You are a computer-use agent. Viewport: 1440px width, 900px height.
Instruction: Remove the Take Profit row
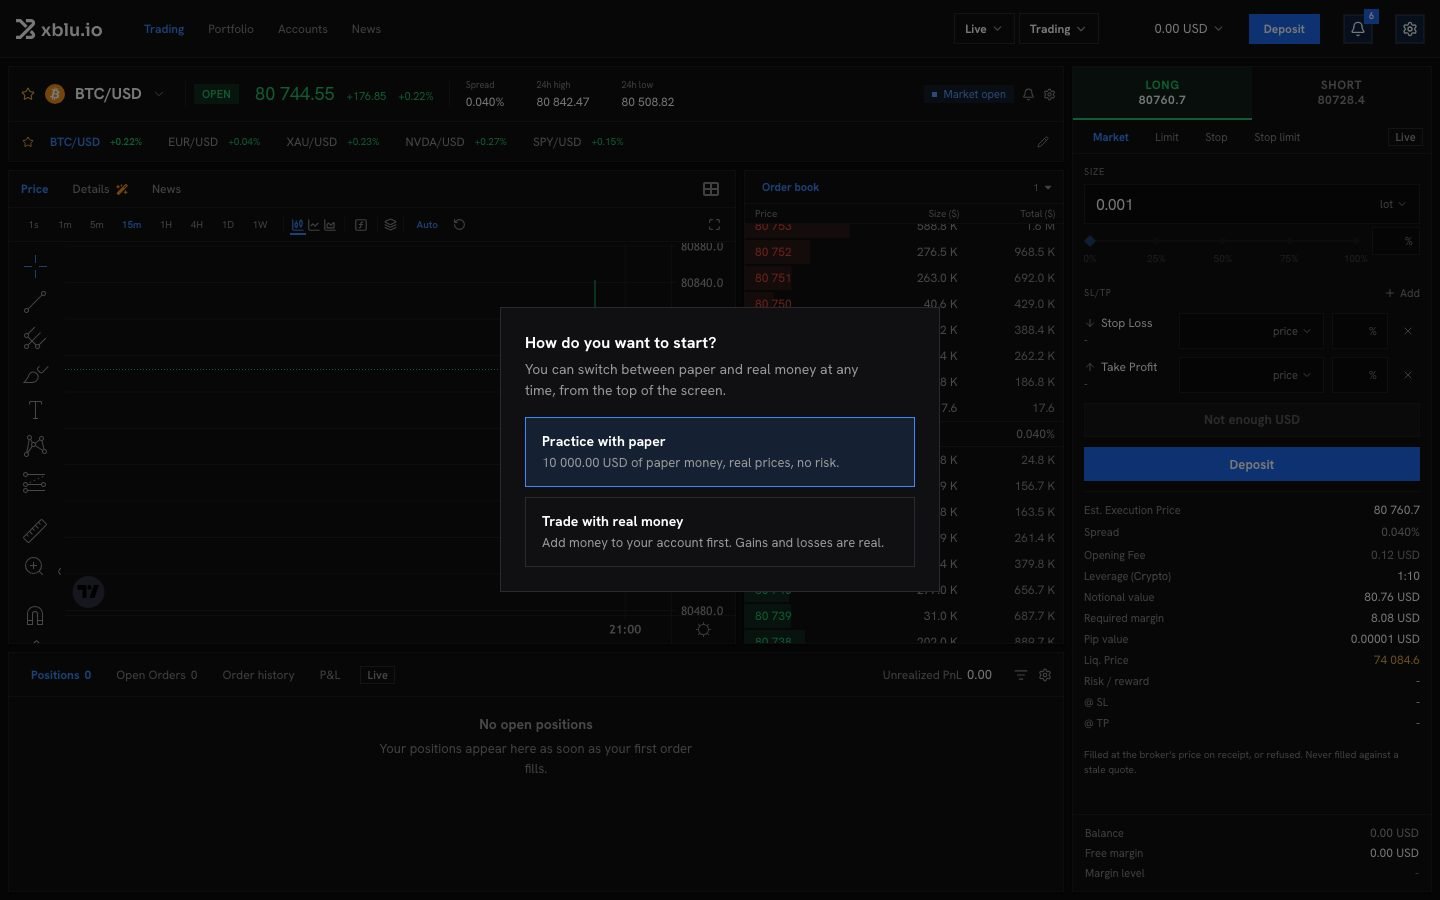tap(1408, 375)
